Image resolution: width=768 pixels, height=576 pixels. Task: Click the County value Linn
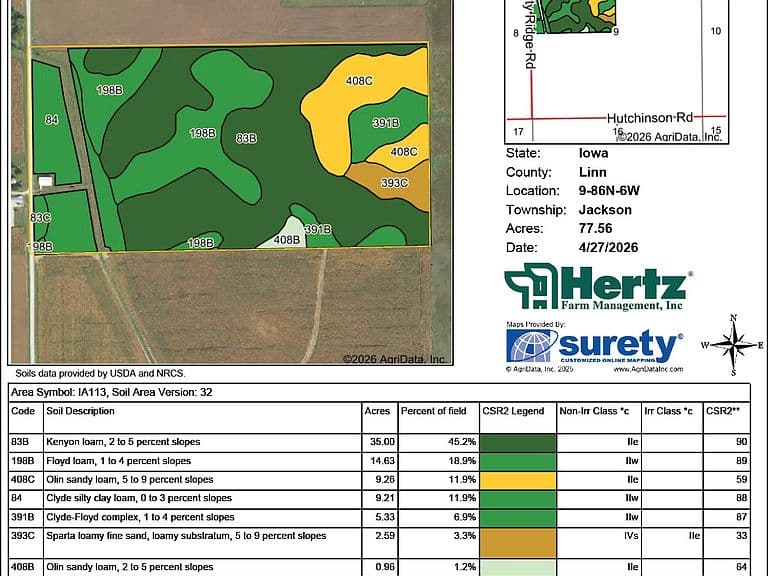click(593, 172)
